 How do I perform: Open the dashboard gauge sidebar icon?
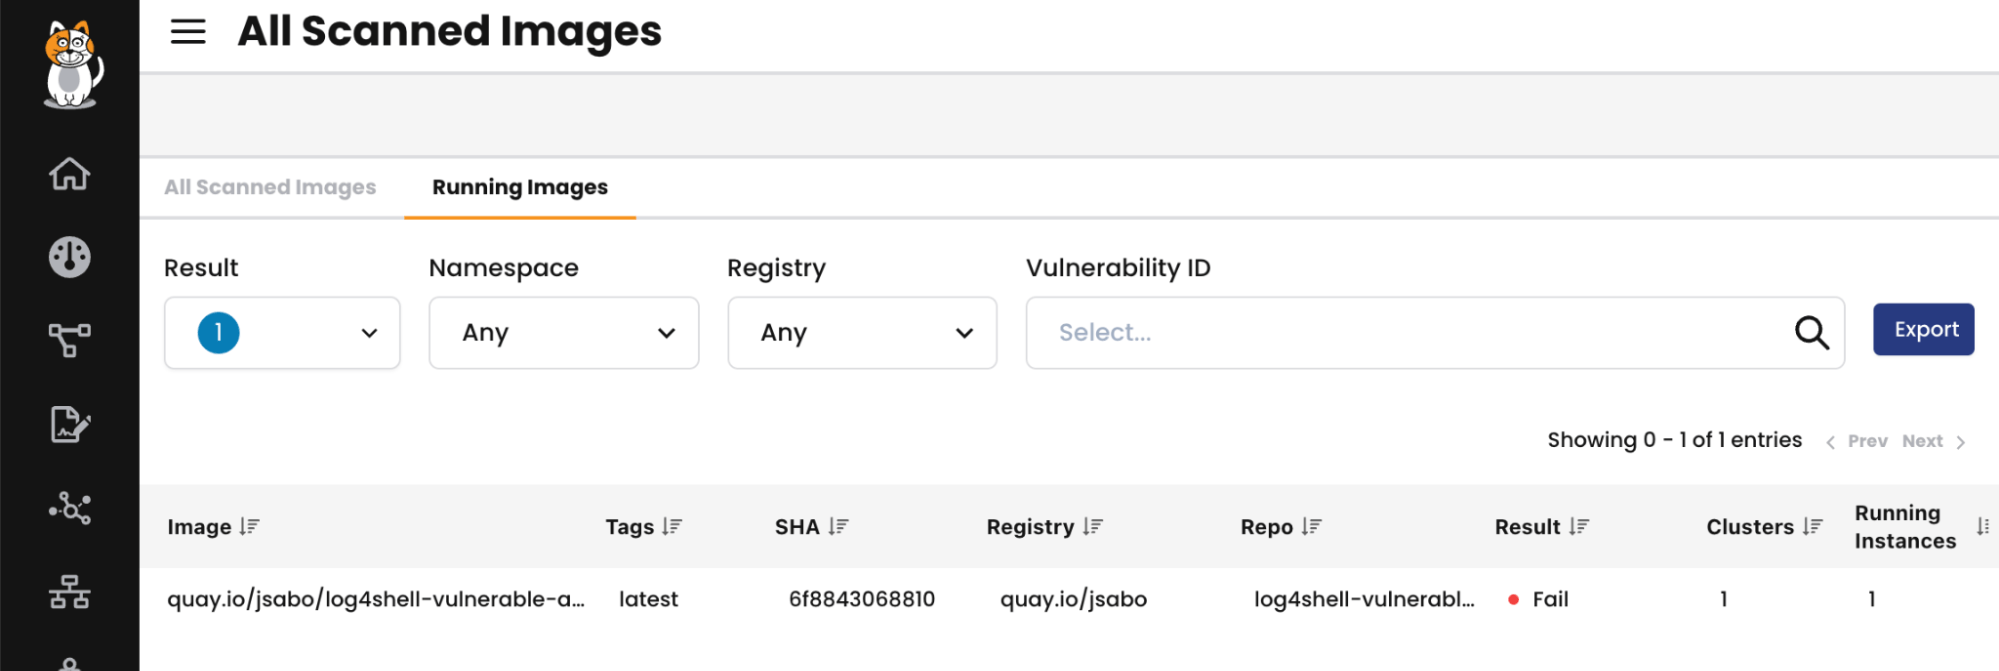coord(70,257)
